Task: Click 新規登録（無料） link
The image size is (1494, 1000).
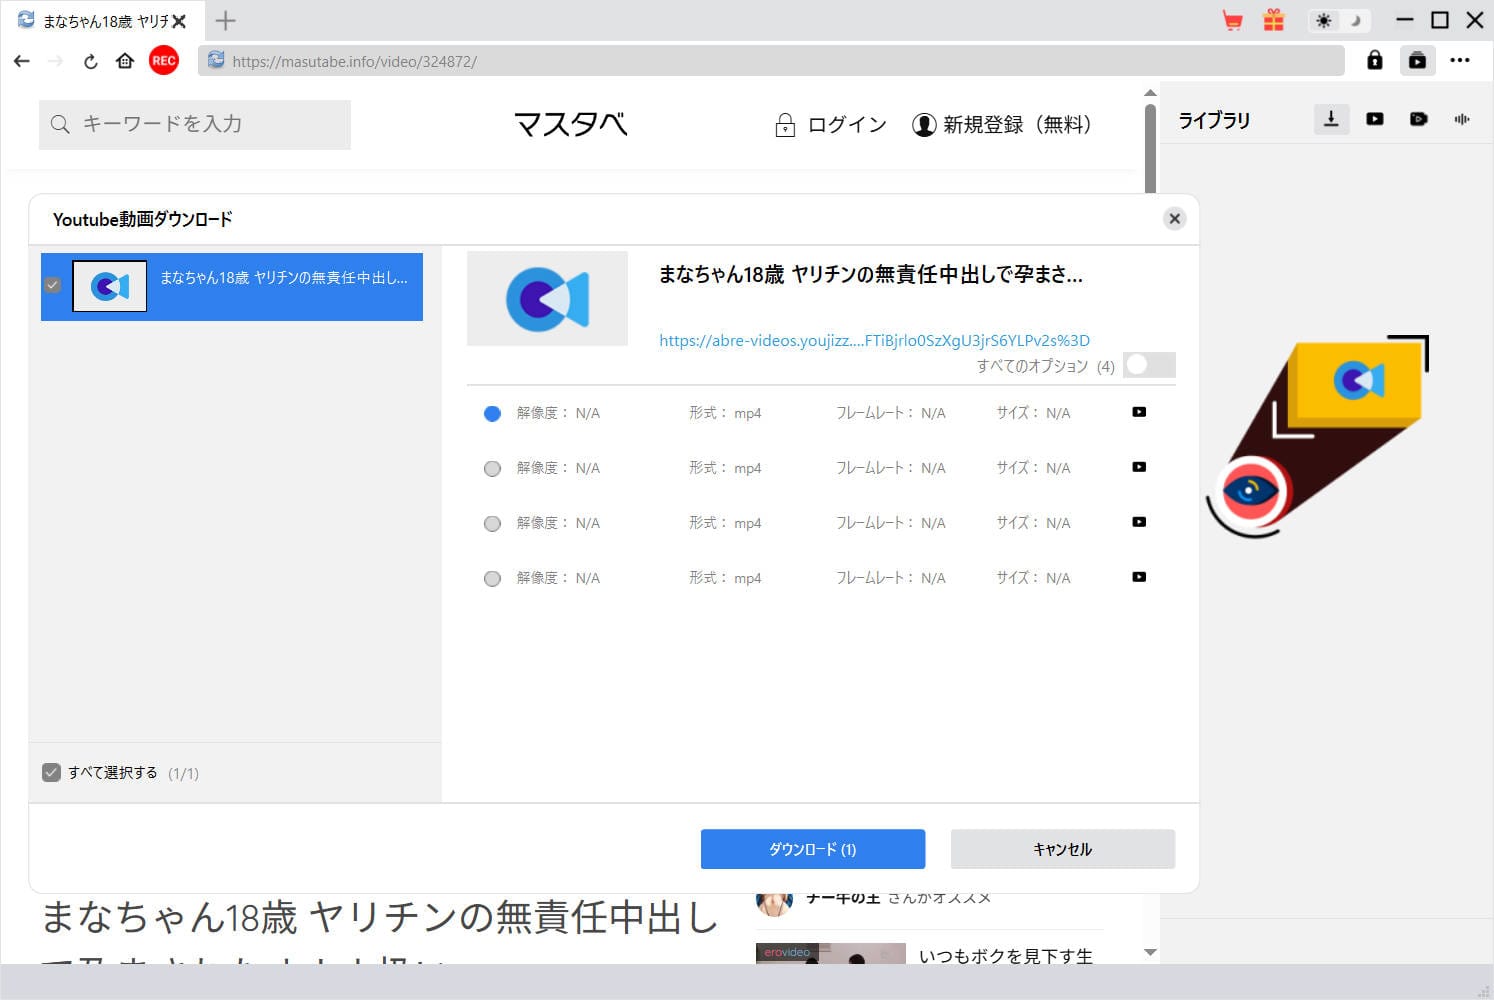Action: 1002,124
